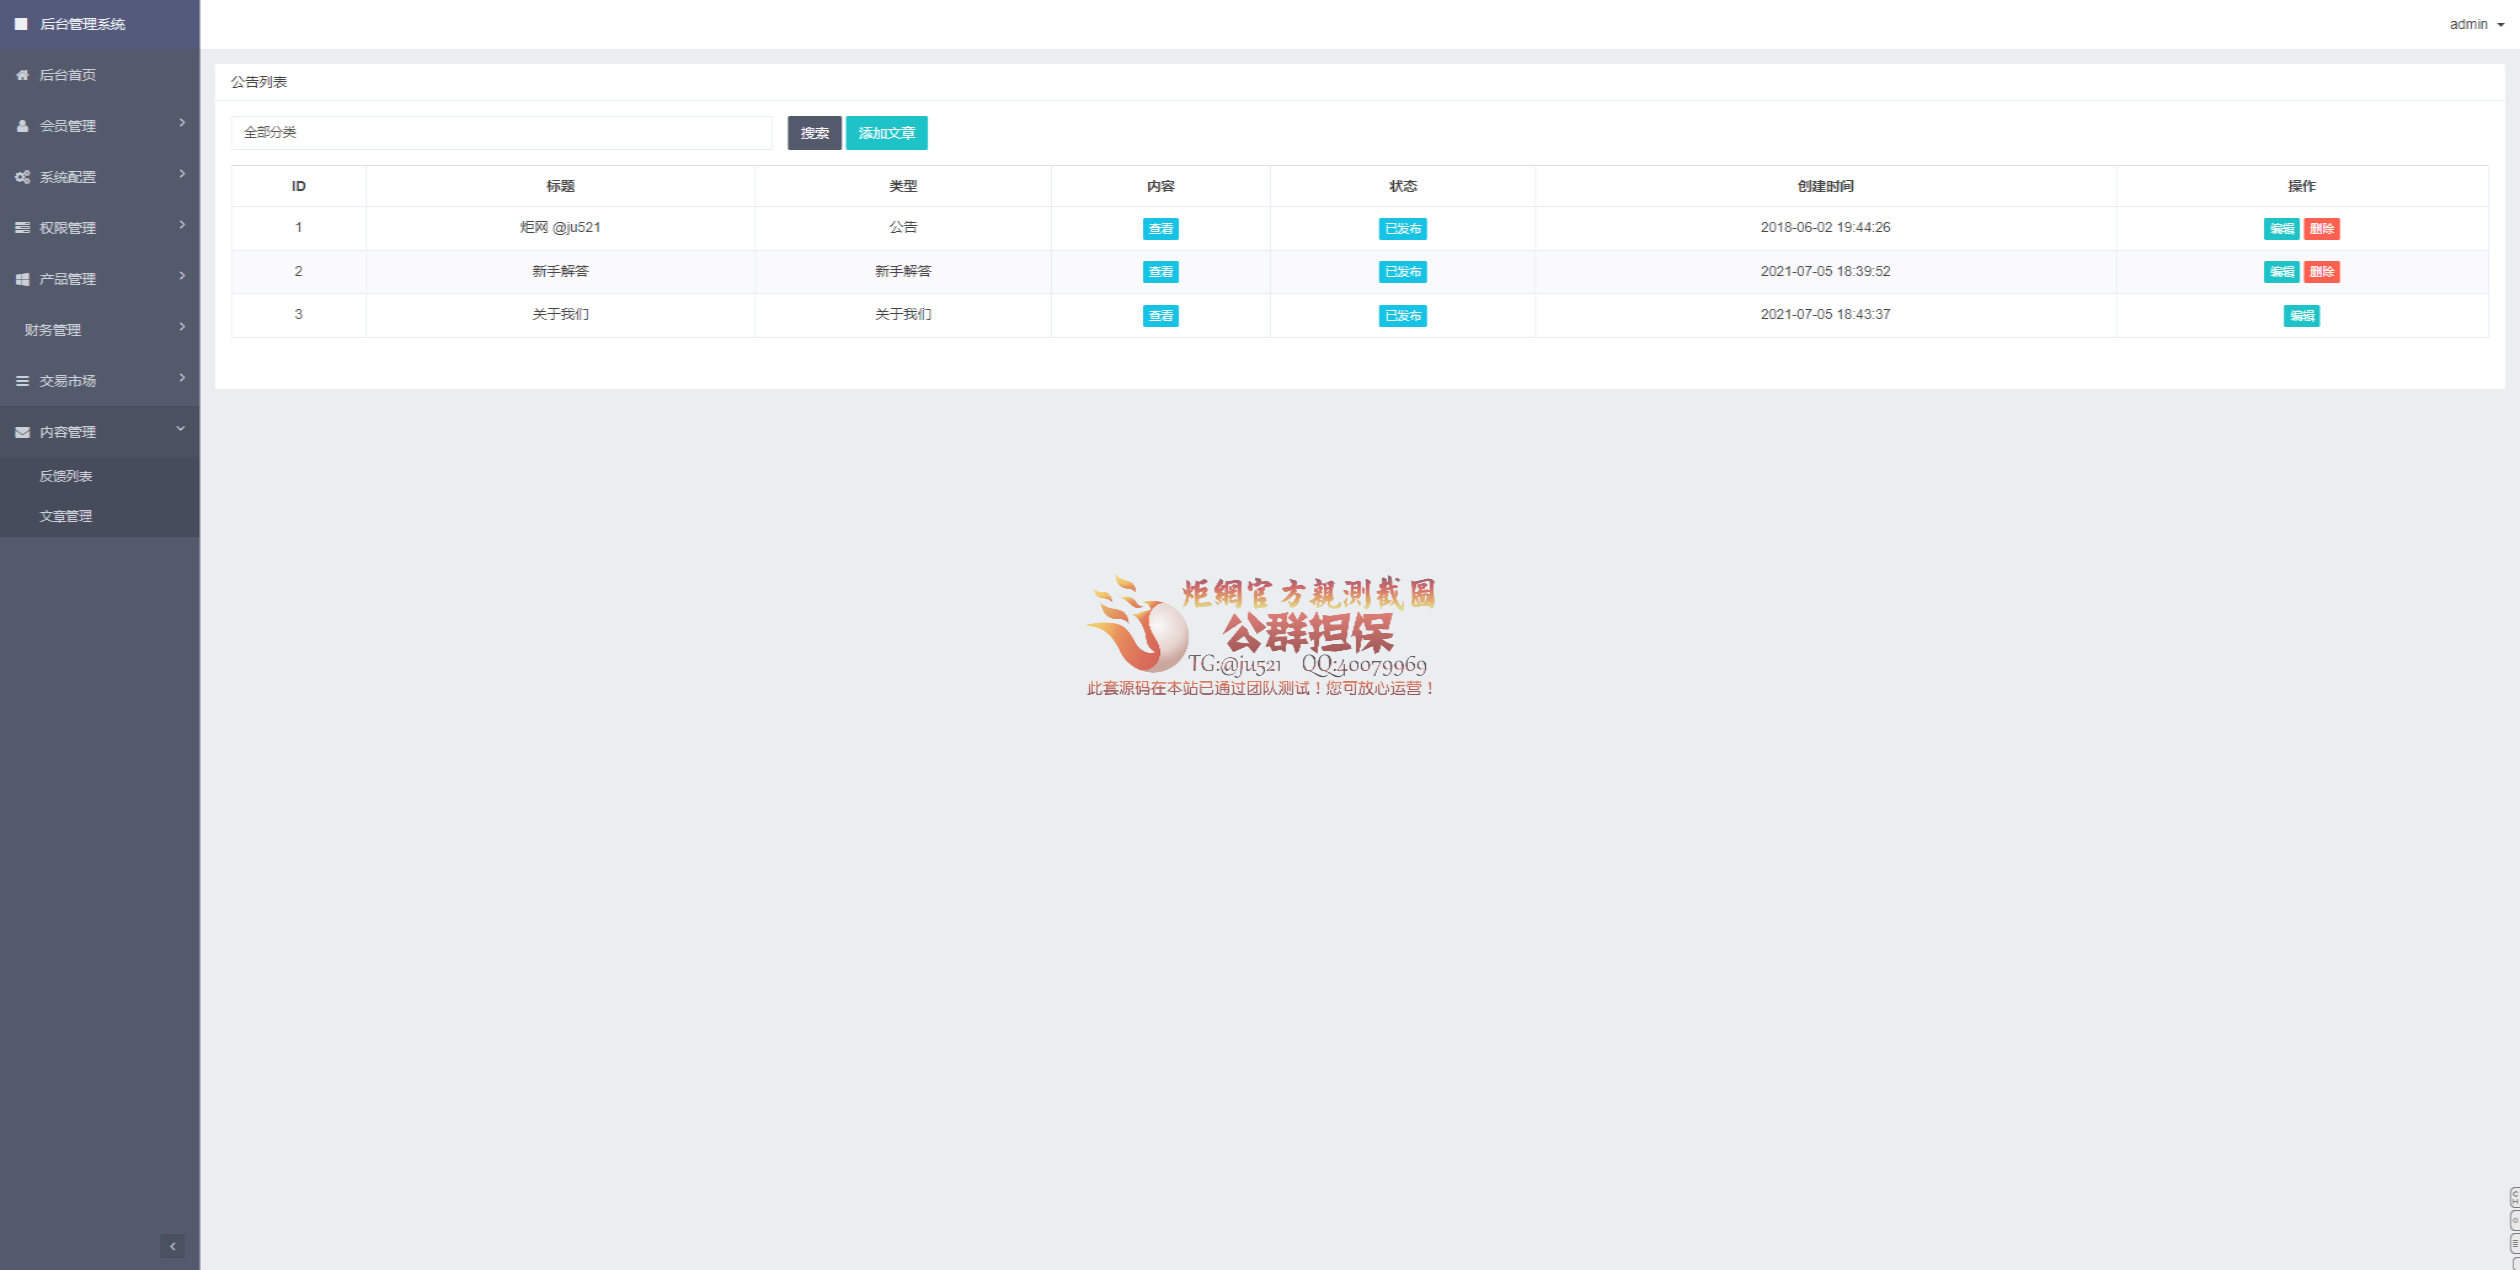Click the list icon beside 交易市场
This screenshot has width=2520, height=1270.
[x=22, y=381]
